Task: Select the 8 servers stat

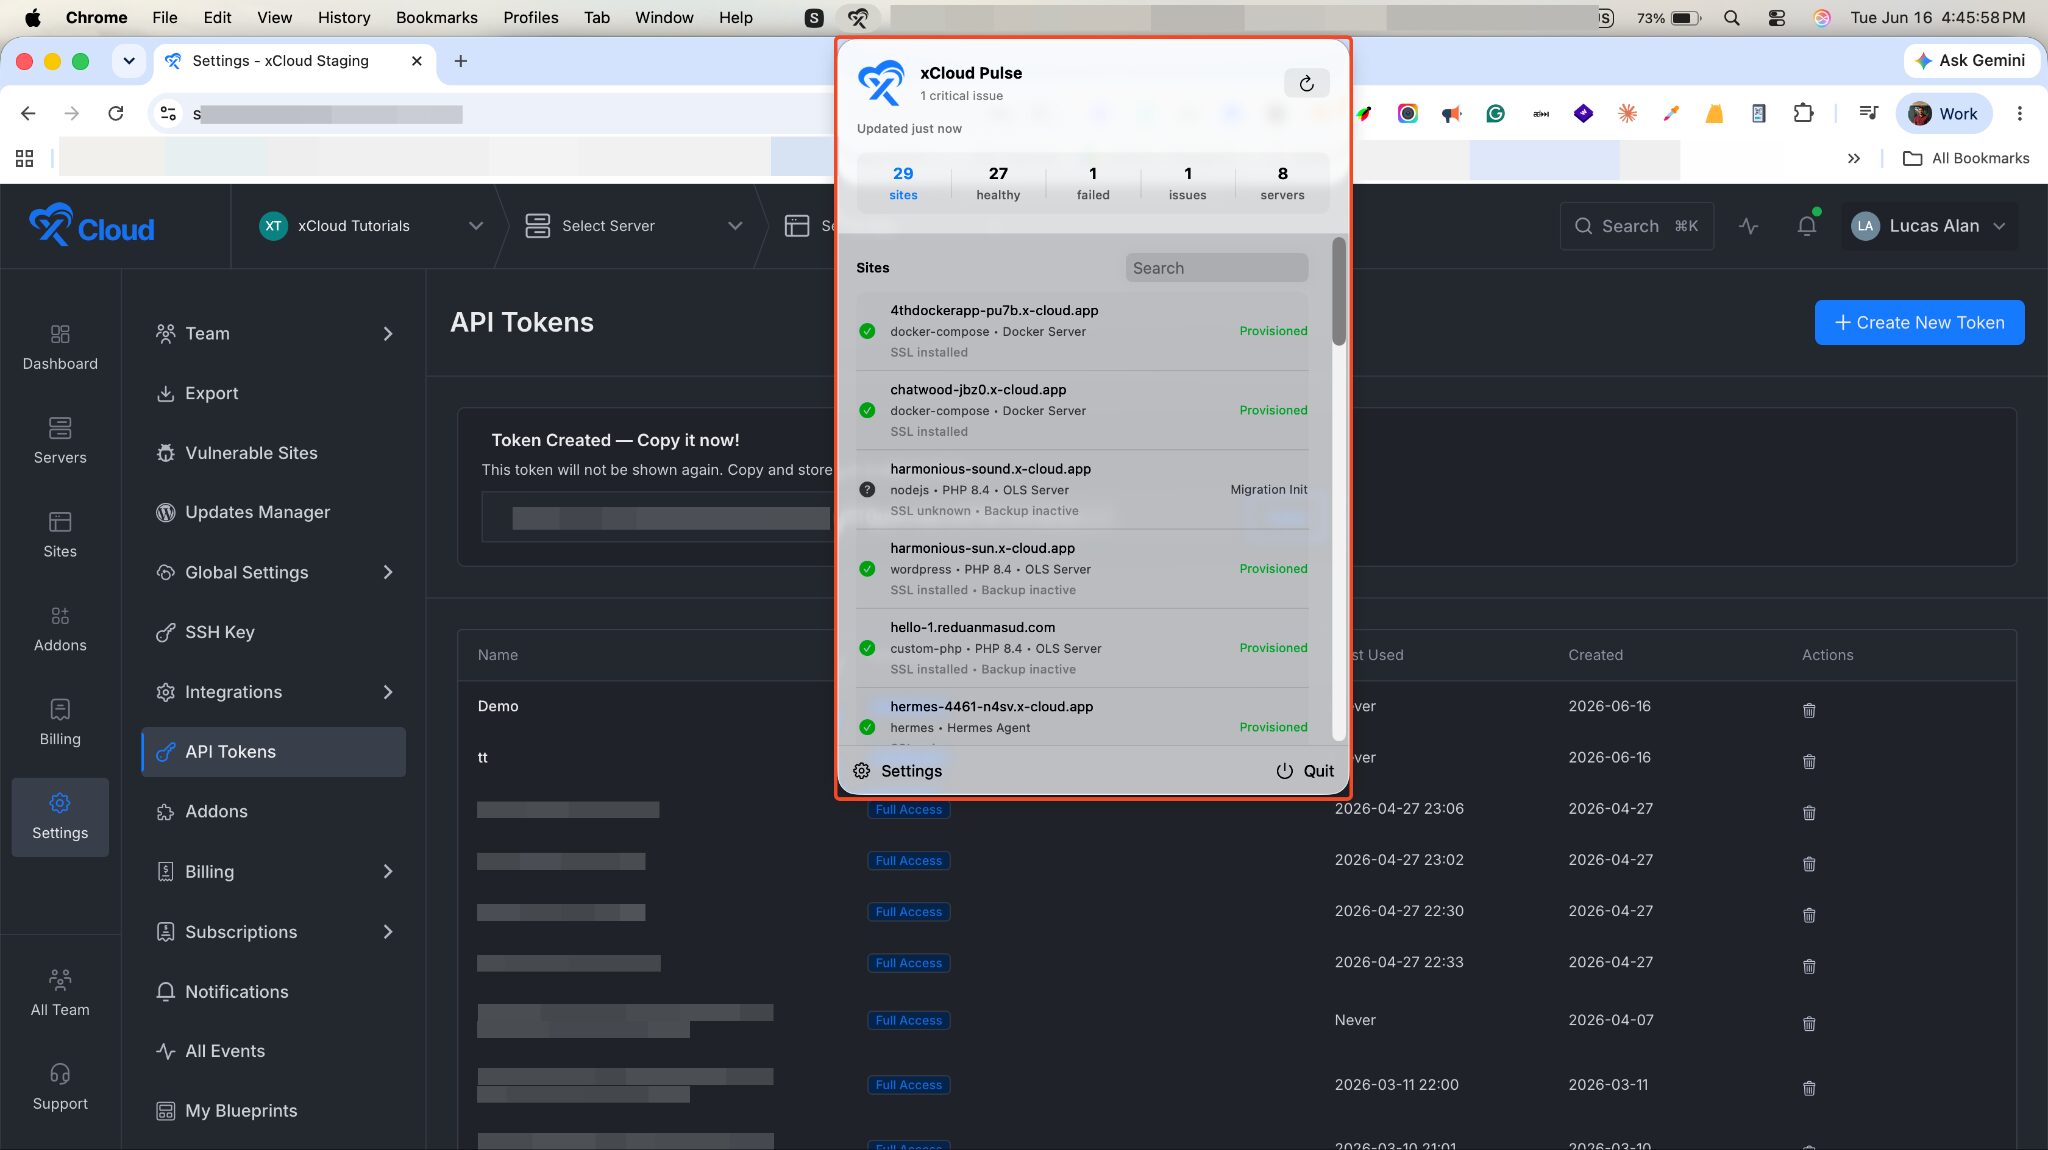Action: (x=1282, y=183)
